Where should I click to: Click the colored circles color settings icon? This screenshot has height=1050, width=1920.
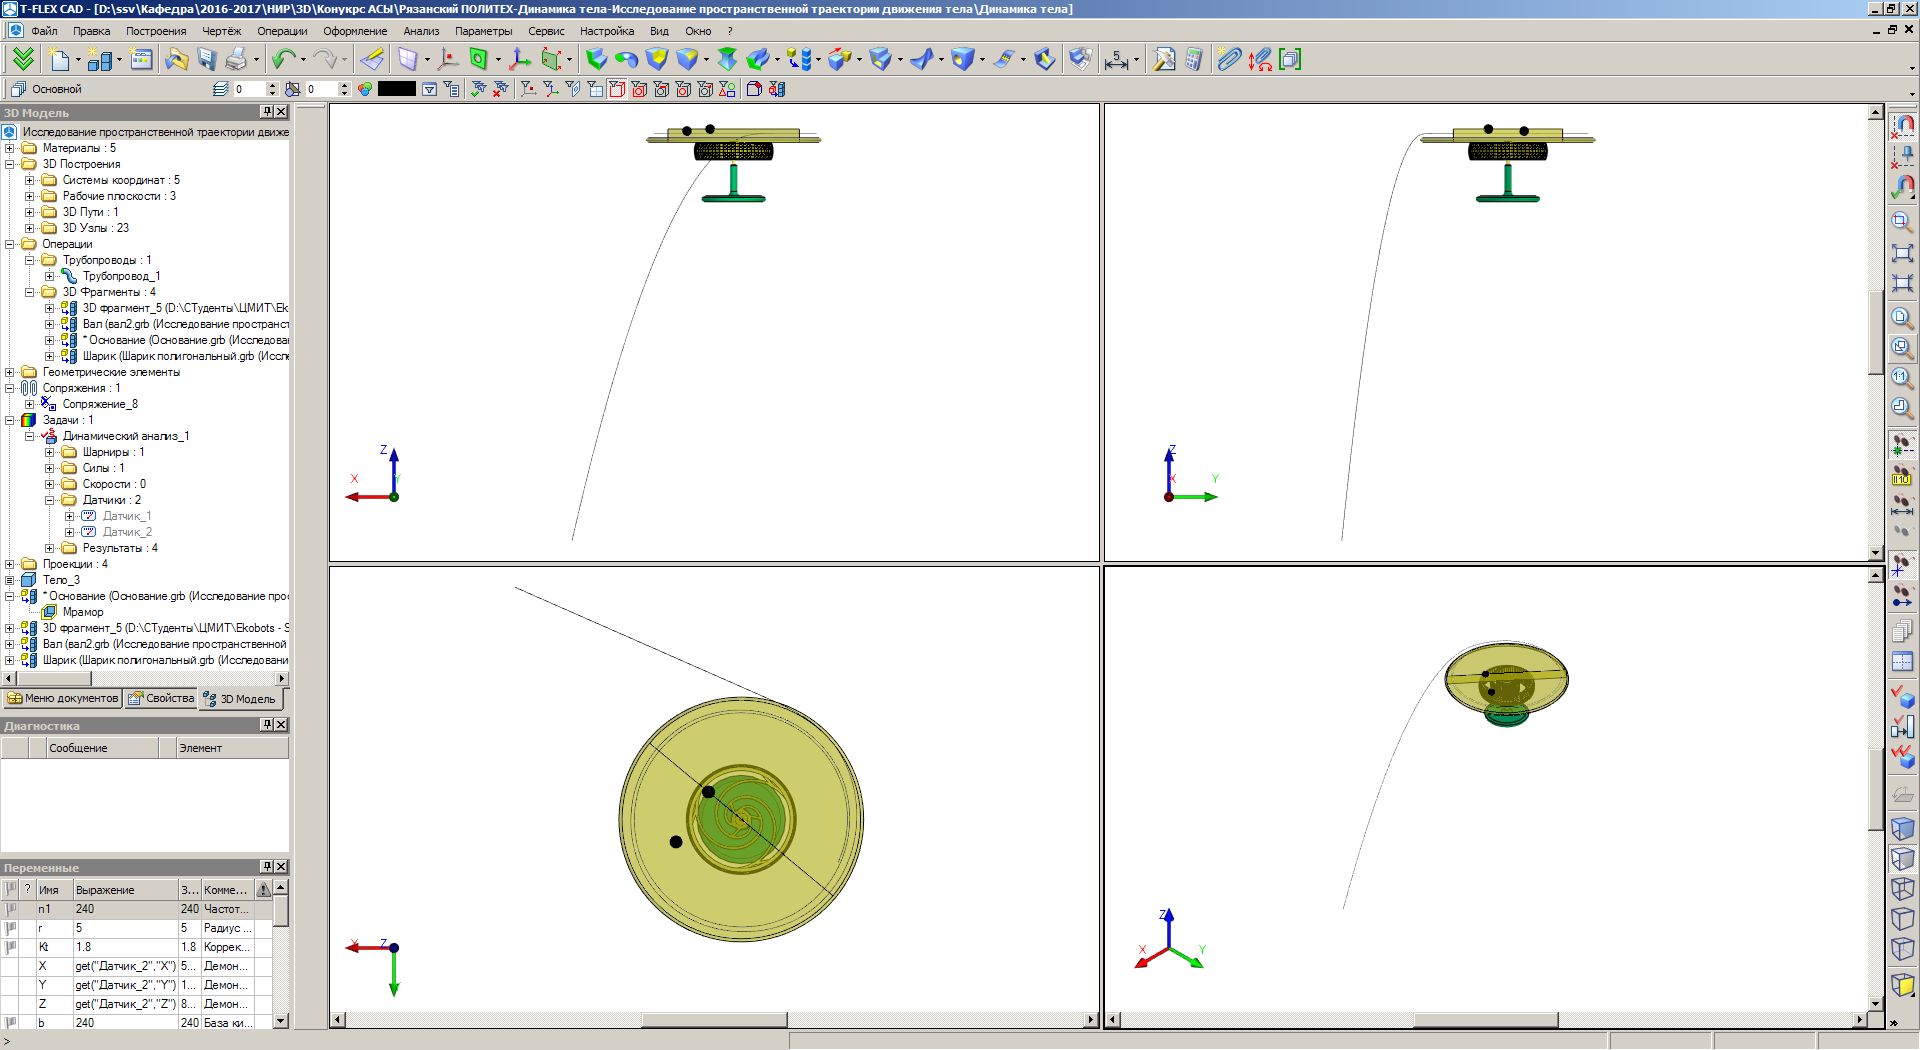[x=365, y=89]
